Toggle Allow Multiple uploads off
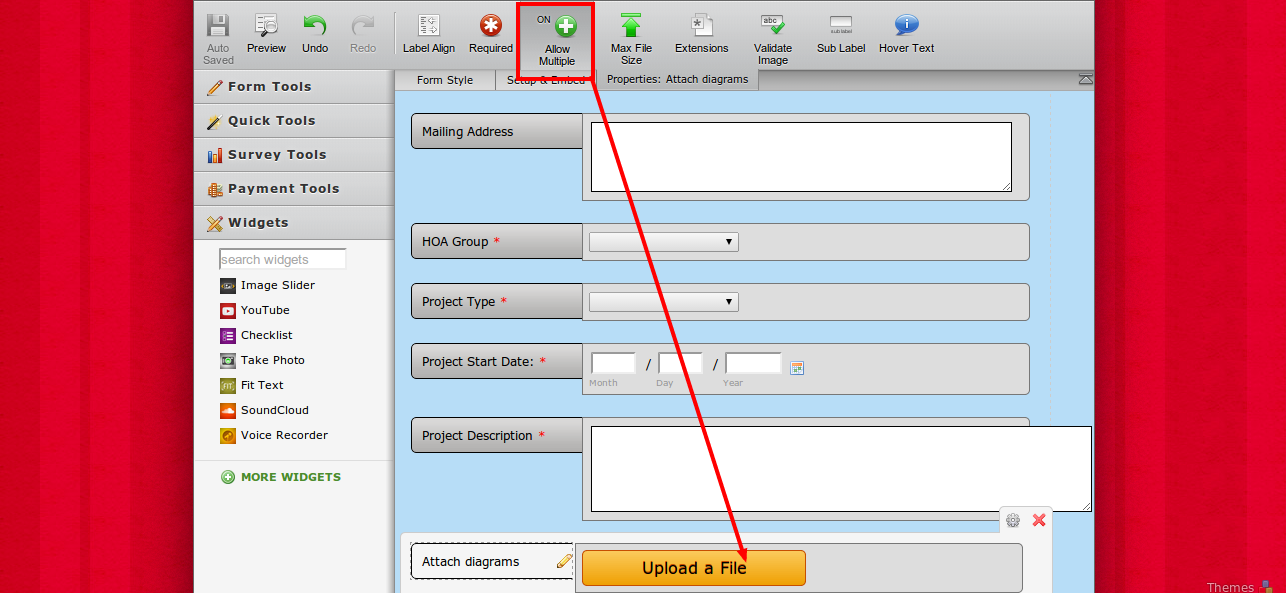This screenshot has width=1286, height=593. point(557,40)
